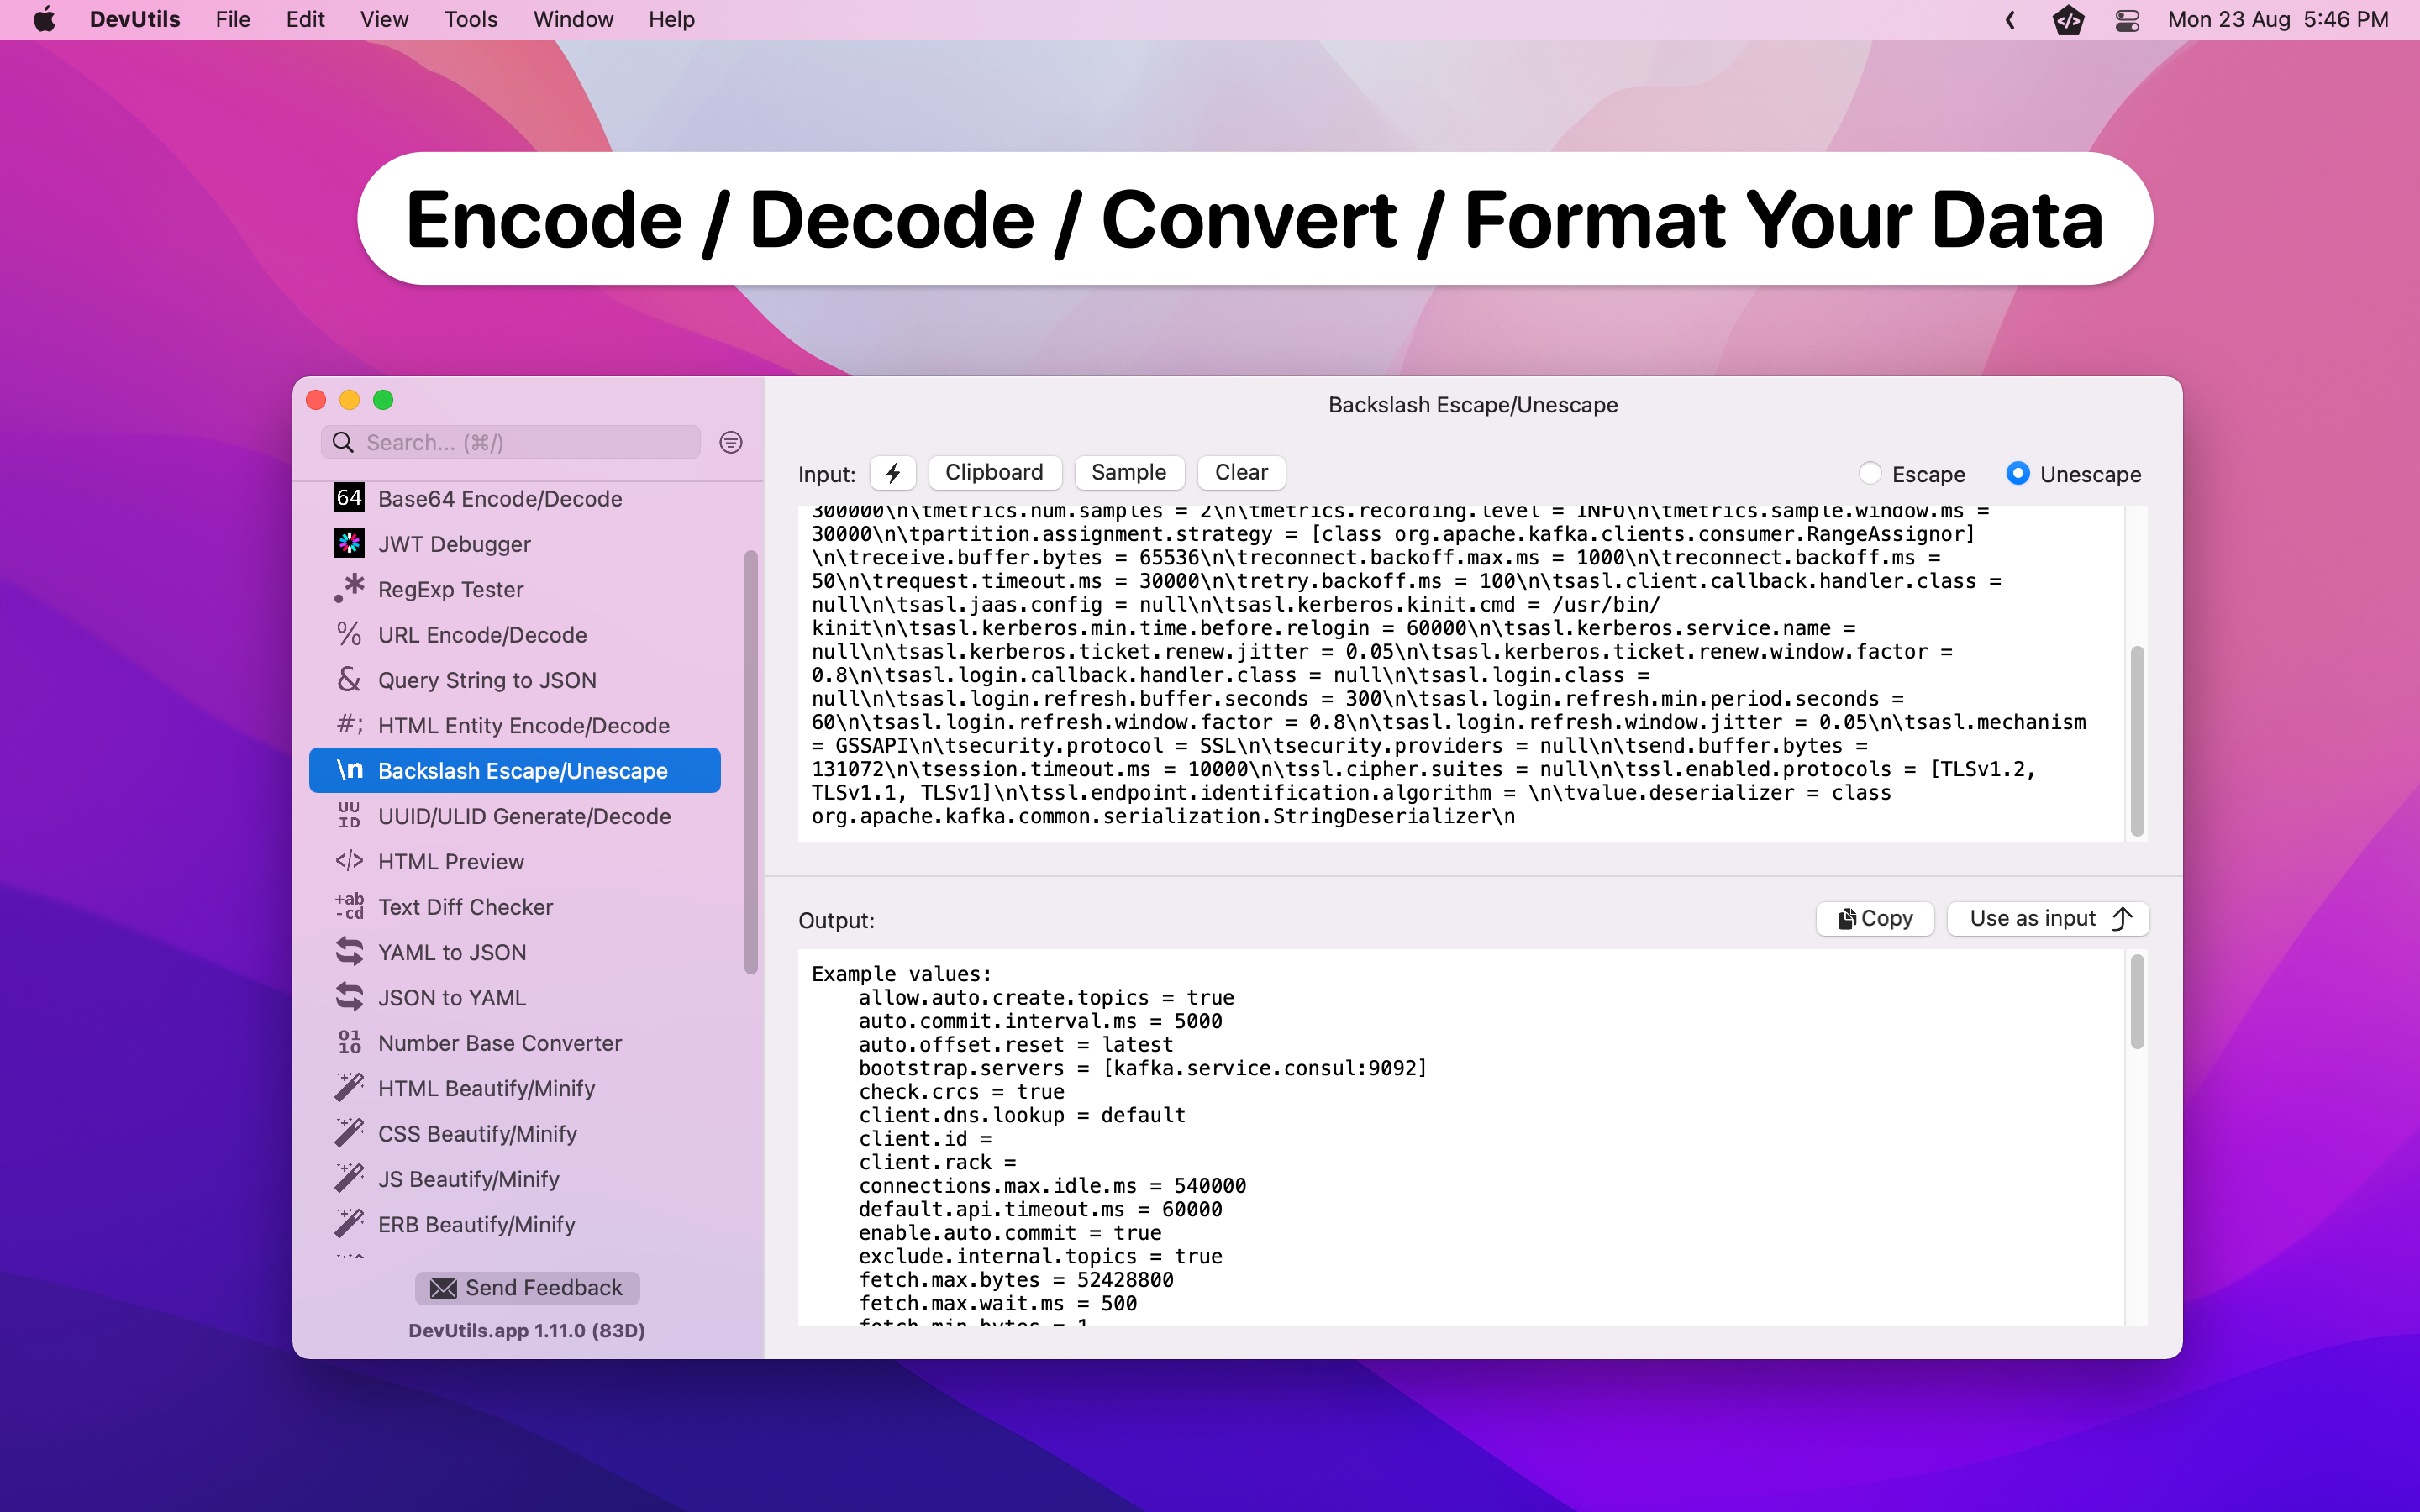2420x1512 pixels.
Task: Click Use as input button
Action: 2047,918
